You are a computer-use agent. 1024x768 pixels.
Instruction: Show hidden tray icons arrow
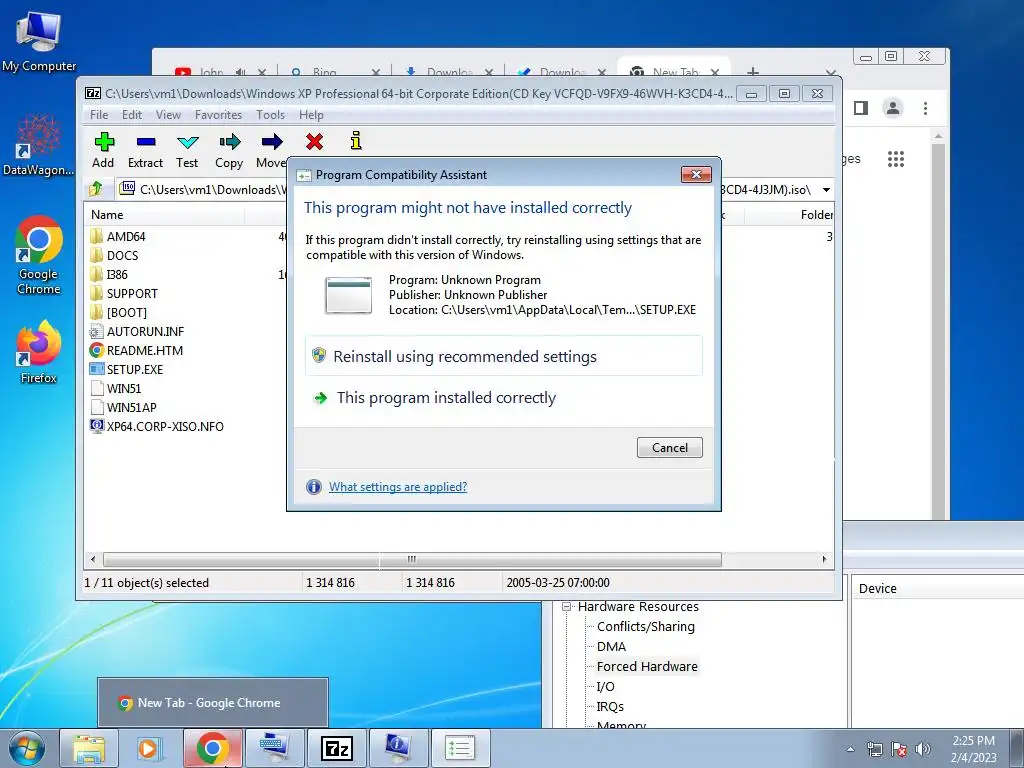pyautogui.click(x=850, y=749)
